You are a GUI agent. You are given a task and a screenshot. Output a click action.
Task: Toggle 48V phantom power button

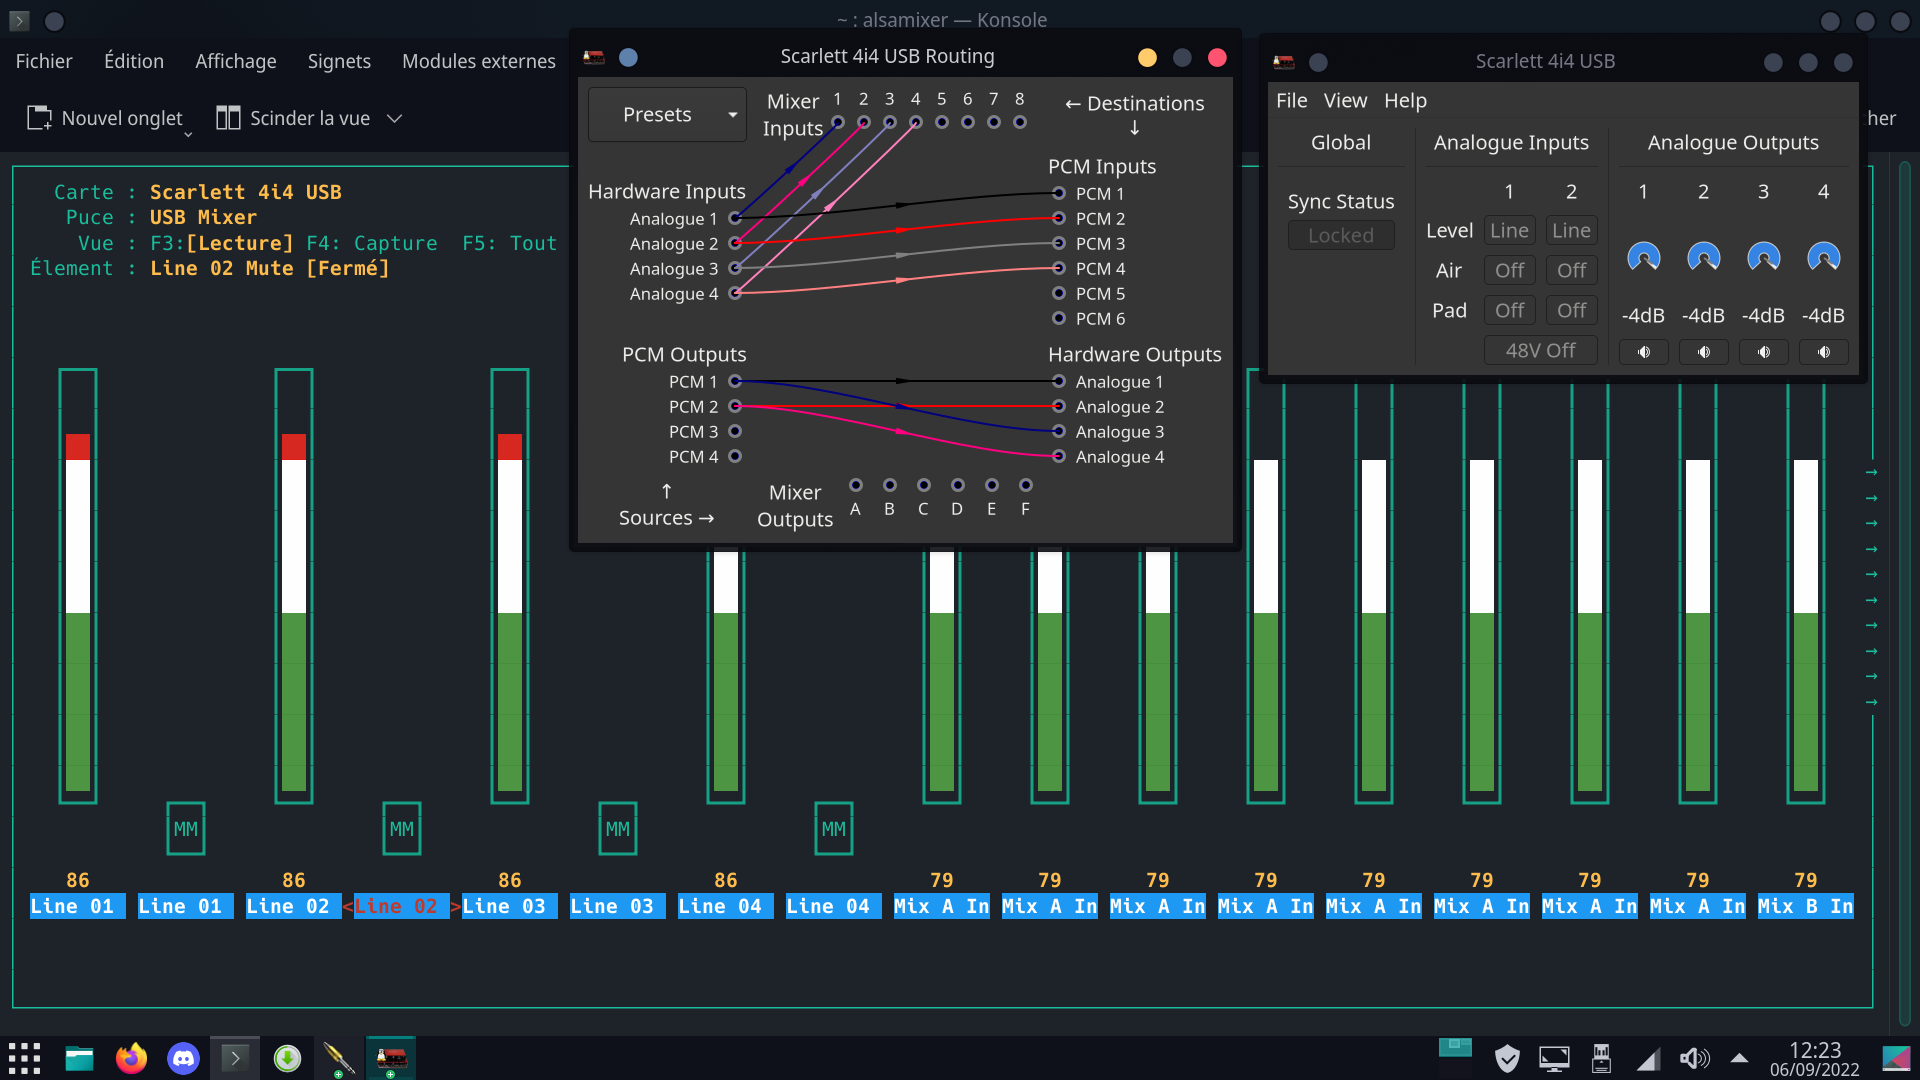1540,350
